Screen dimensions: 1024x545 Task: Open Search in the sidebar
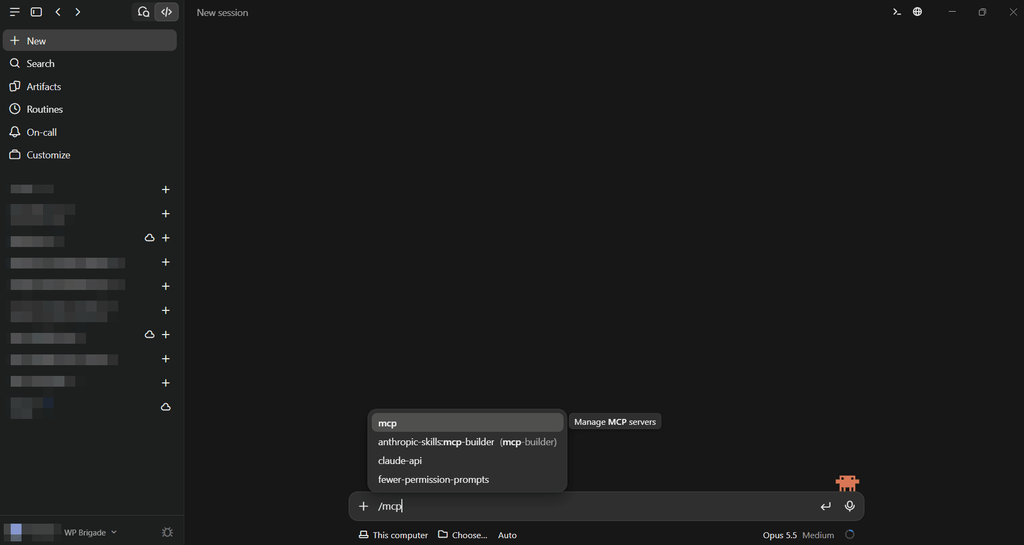[90, 63]
